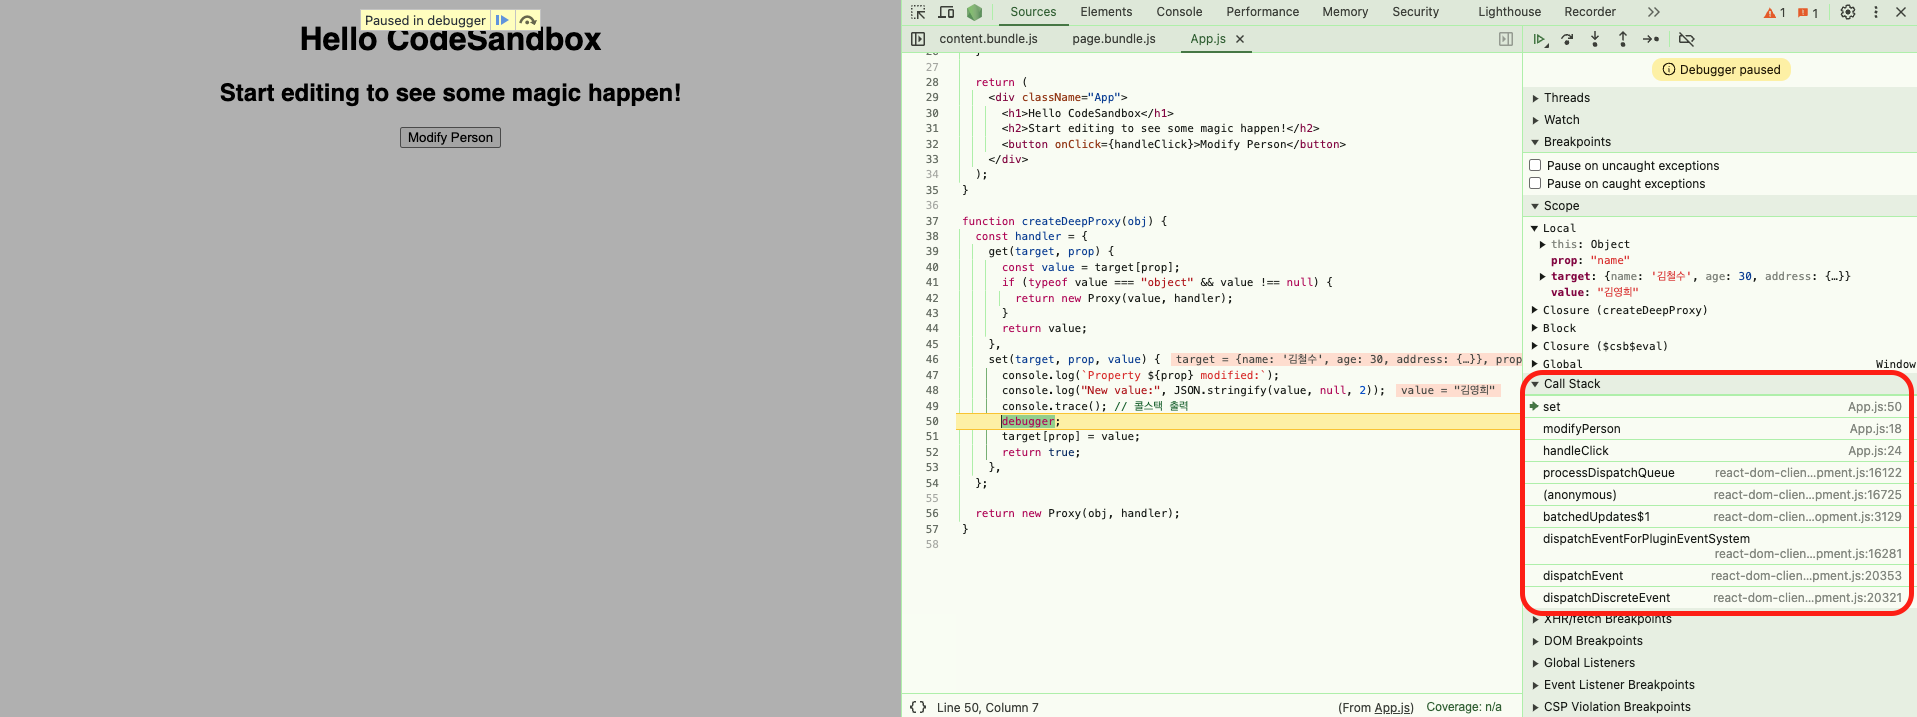Expand Closure (createDeepProxy) scope

coord(1534,310)
